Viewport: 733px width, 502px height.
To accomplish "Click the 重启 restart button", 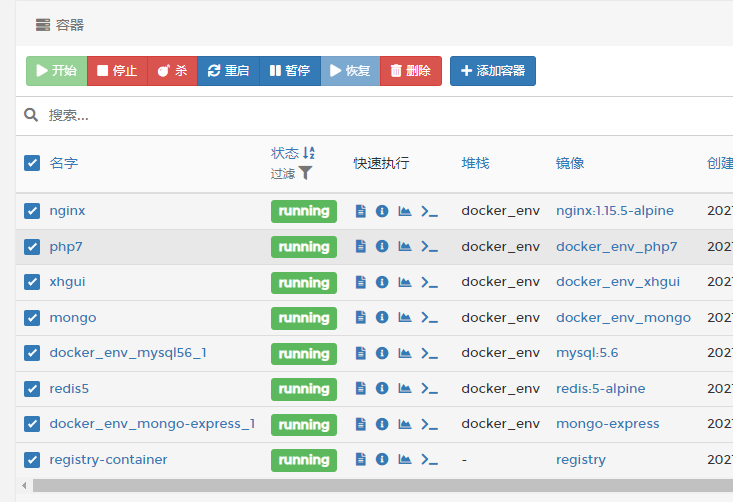I will 228,71.
